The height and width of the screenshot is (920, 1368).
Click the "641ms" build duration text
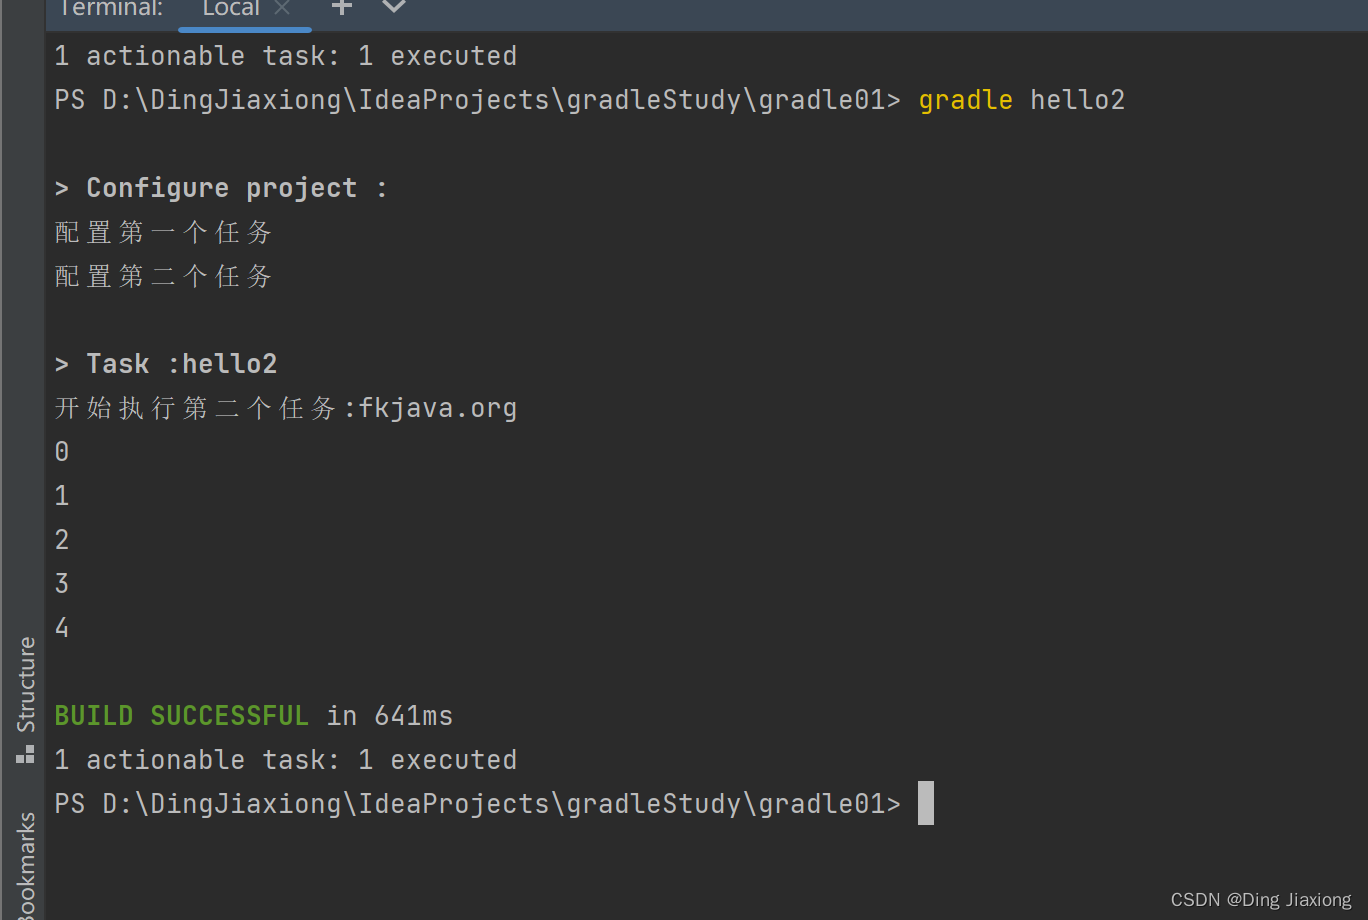click(413, 716)
